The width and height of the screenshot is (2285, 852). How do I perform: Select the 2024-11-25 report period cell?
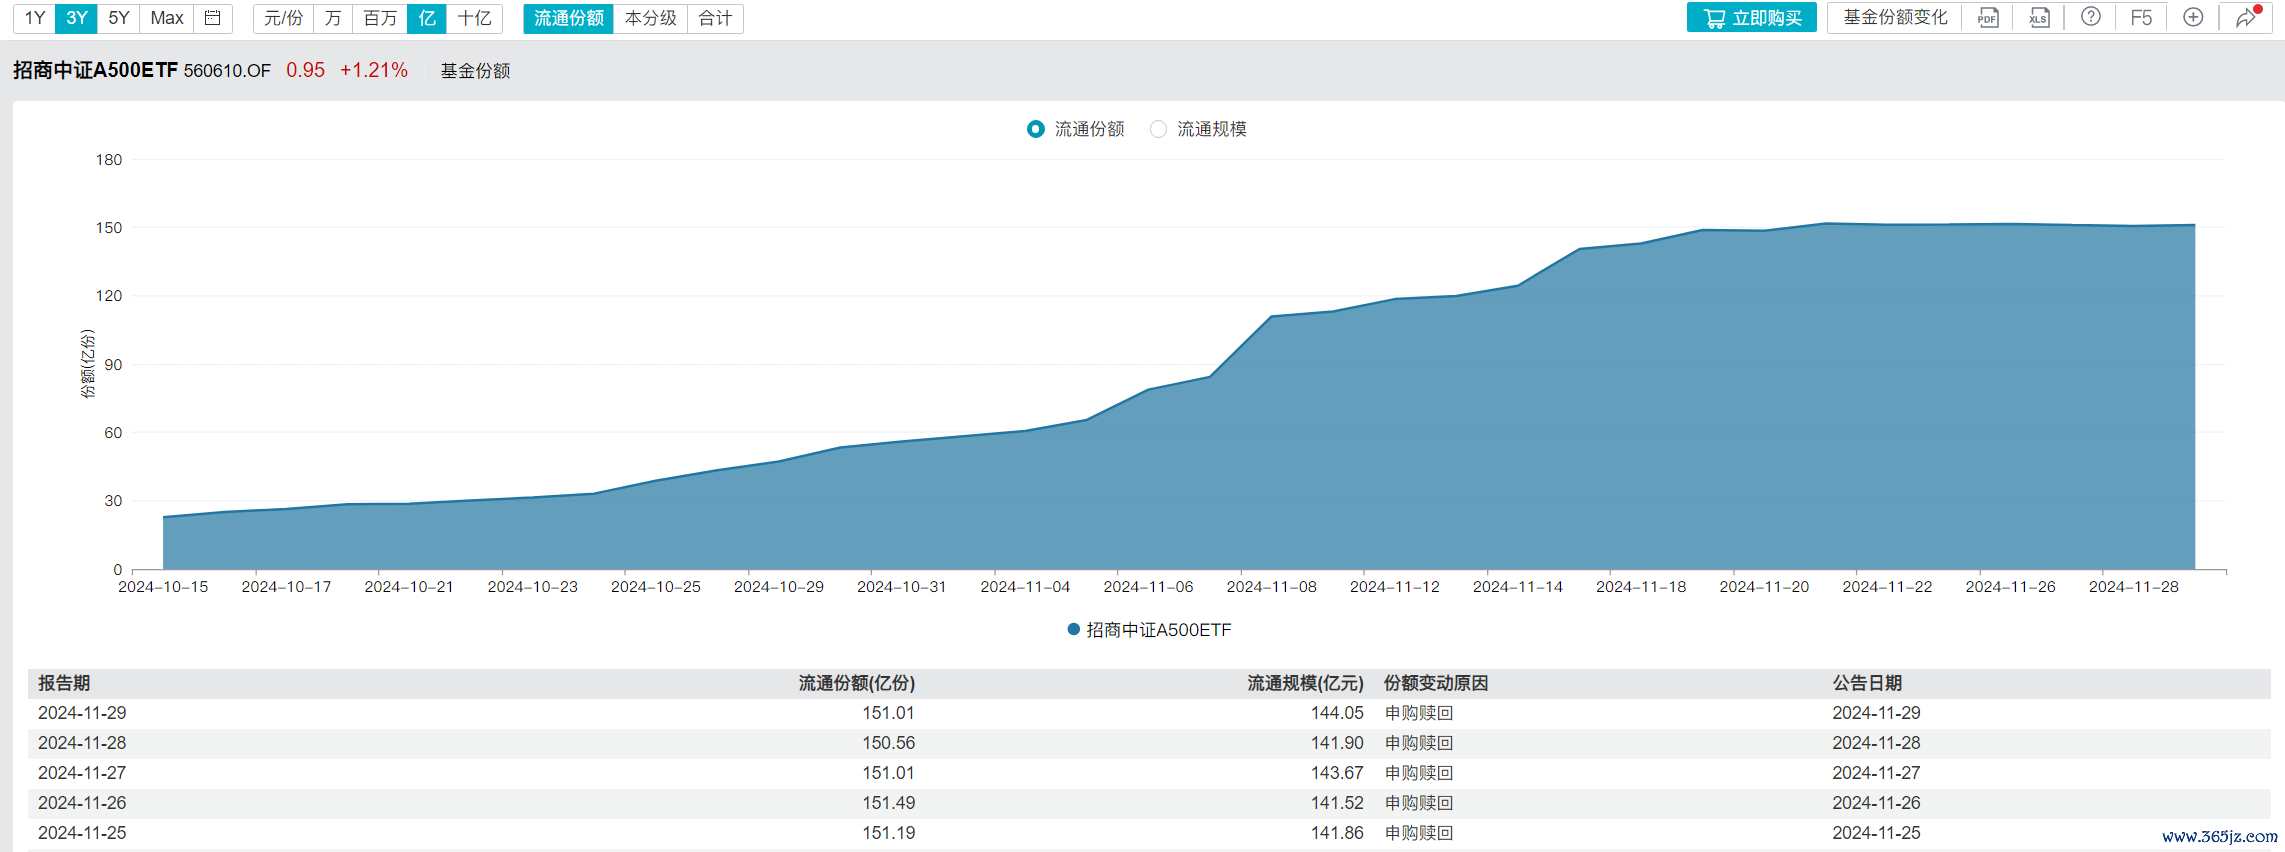tap(82, 833)
